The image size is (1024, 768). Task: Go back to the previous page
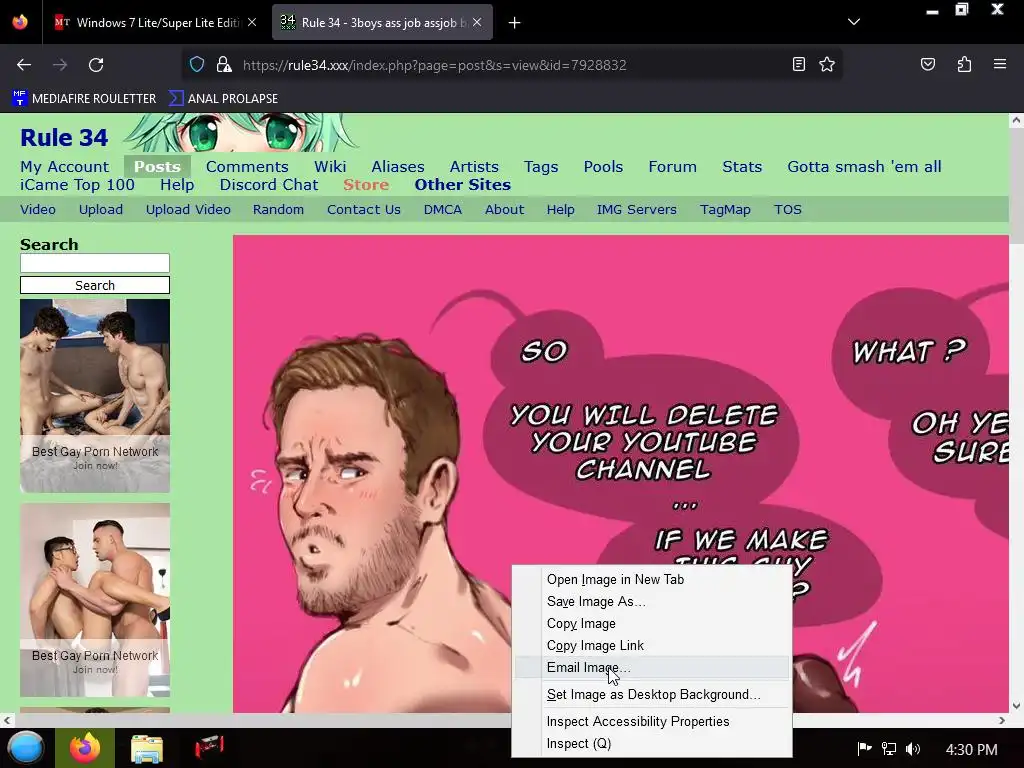click(x=24, y=65)
